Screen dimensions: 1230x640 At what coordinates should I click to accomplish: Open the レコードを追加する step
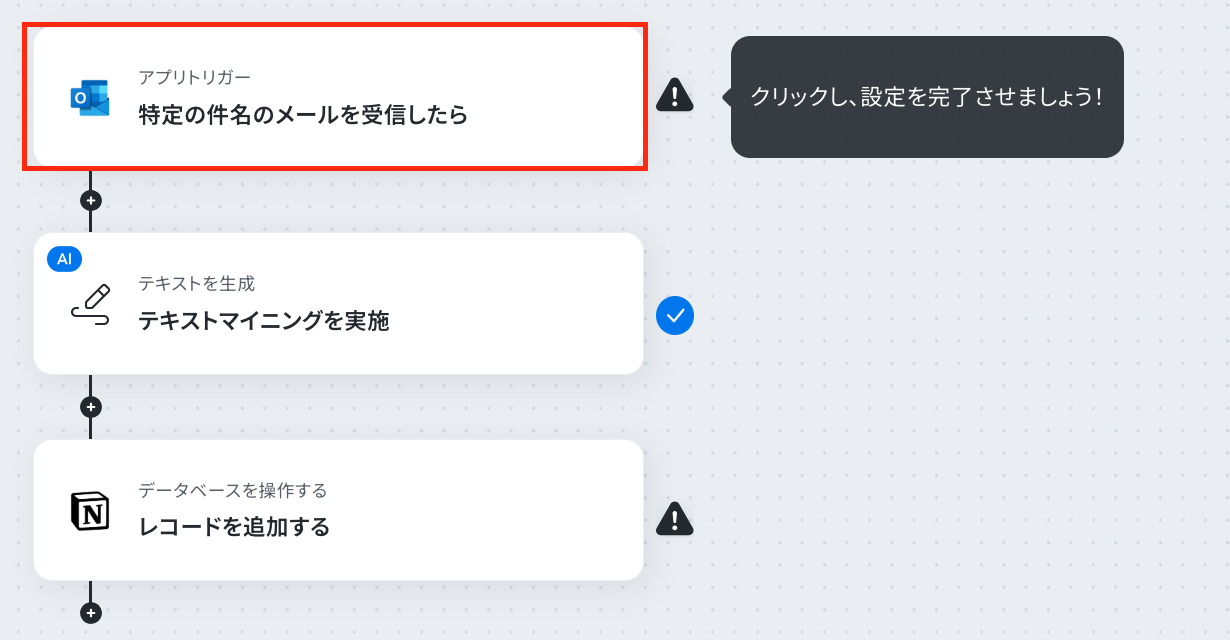(x=338, y=510)
